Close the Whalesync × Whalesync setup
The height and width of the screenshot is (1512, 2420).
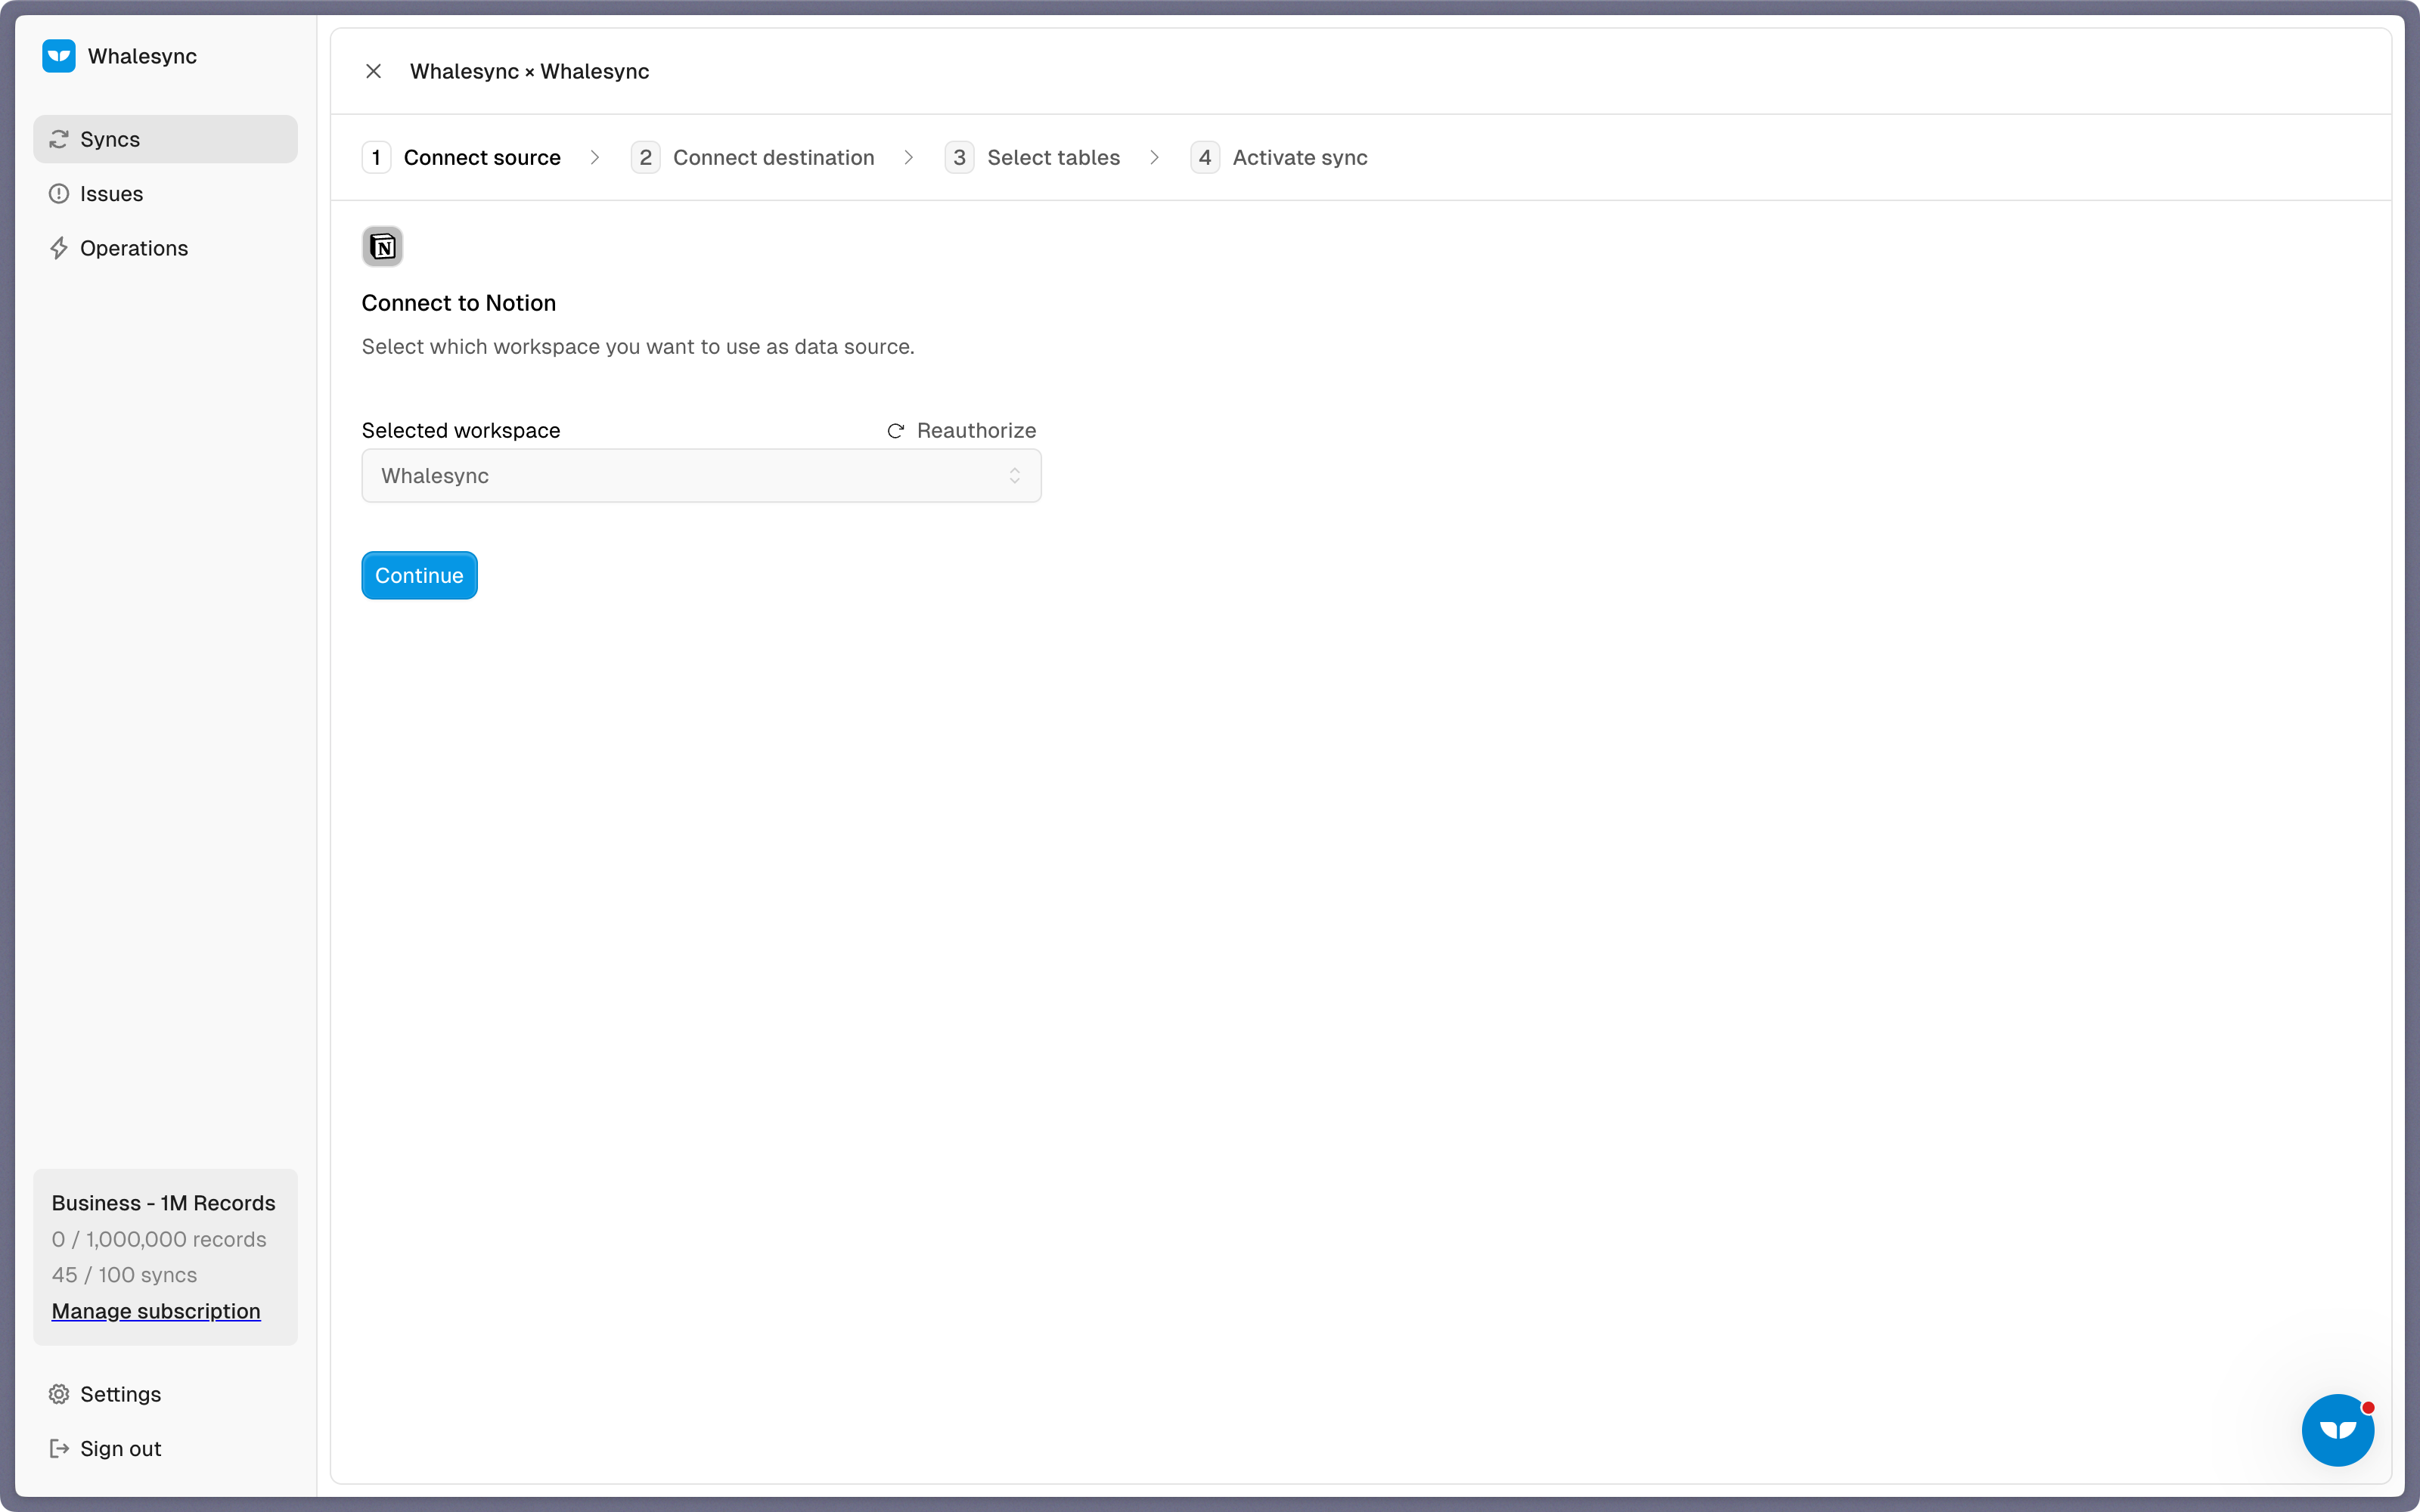[x=373, y=71]
